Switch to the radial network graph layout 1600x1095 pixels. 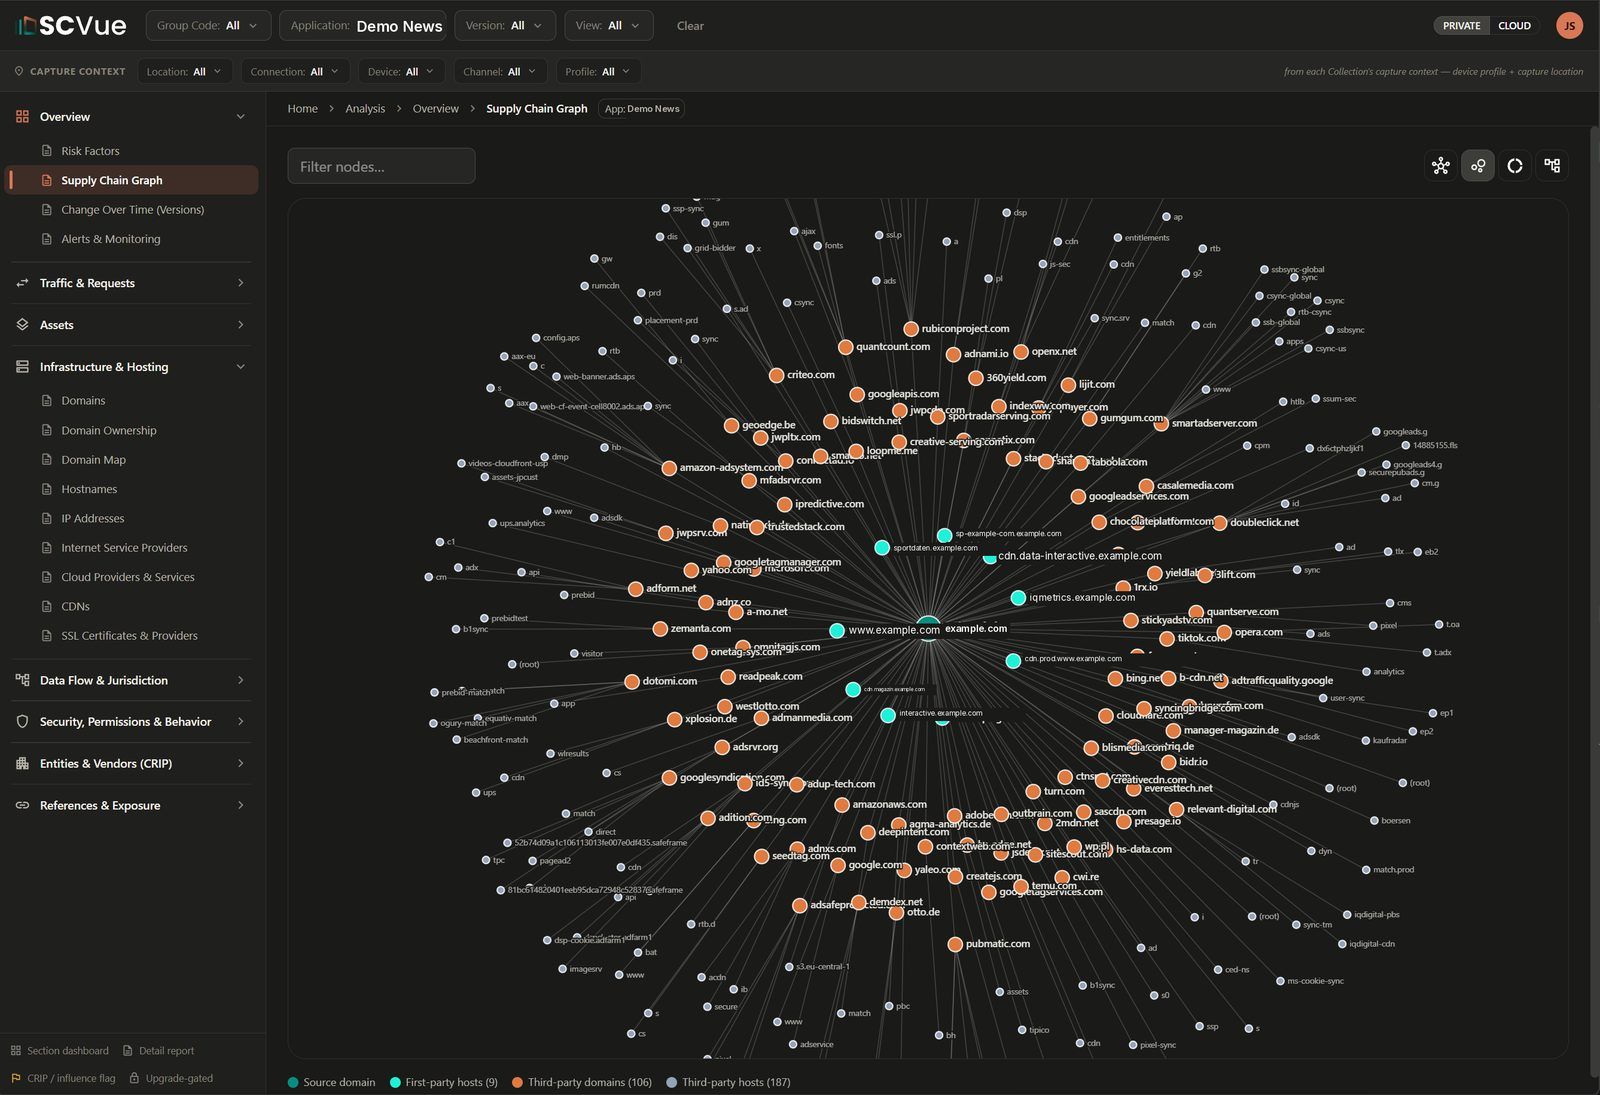pos(1440,166)
